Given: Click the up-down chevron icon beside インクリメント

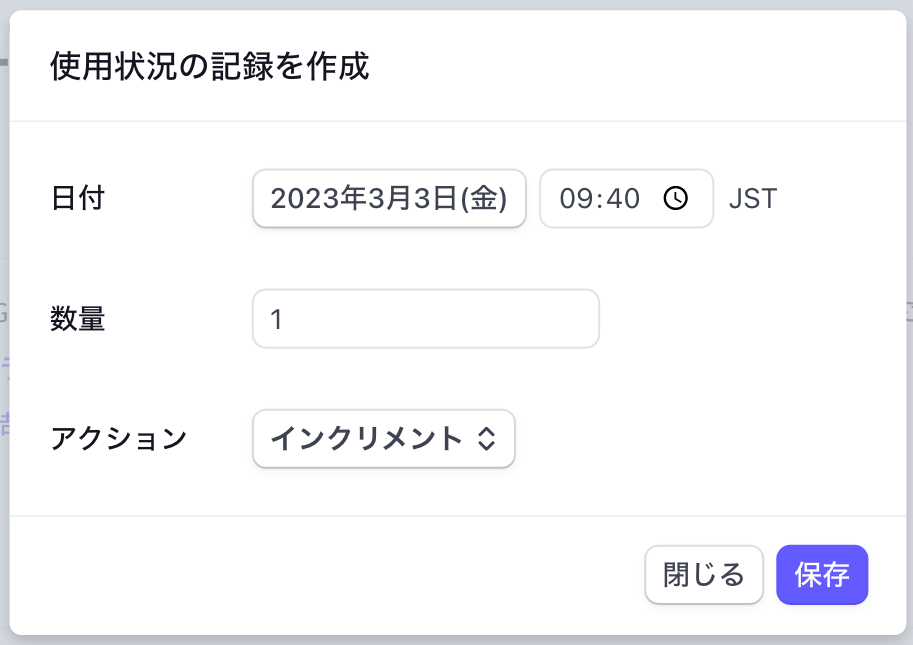Looking at the screenshot, I should pyautogui.click(x=486, y=439).
